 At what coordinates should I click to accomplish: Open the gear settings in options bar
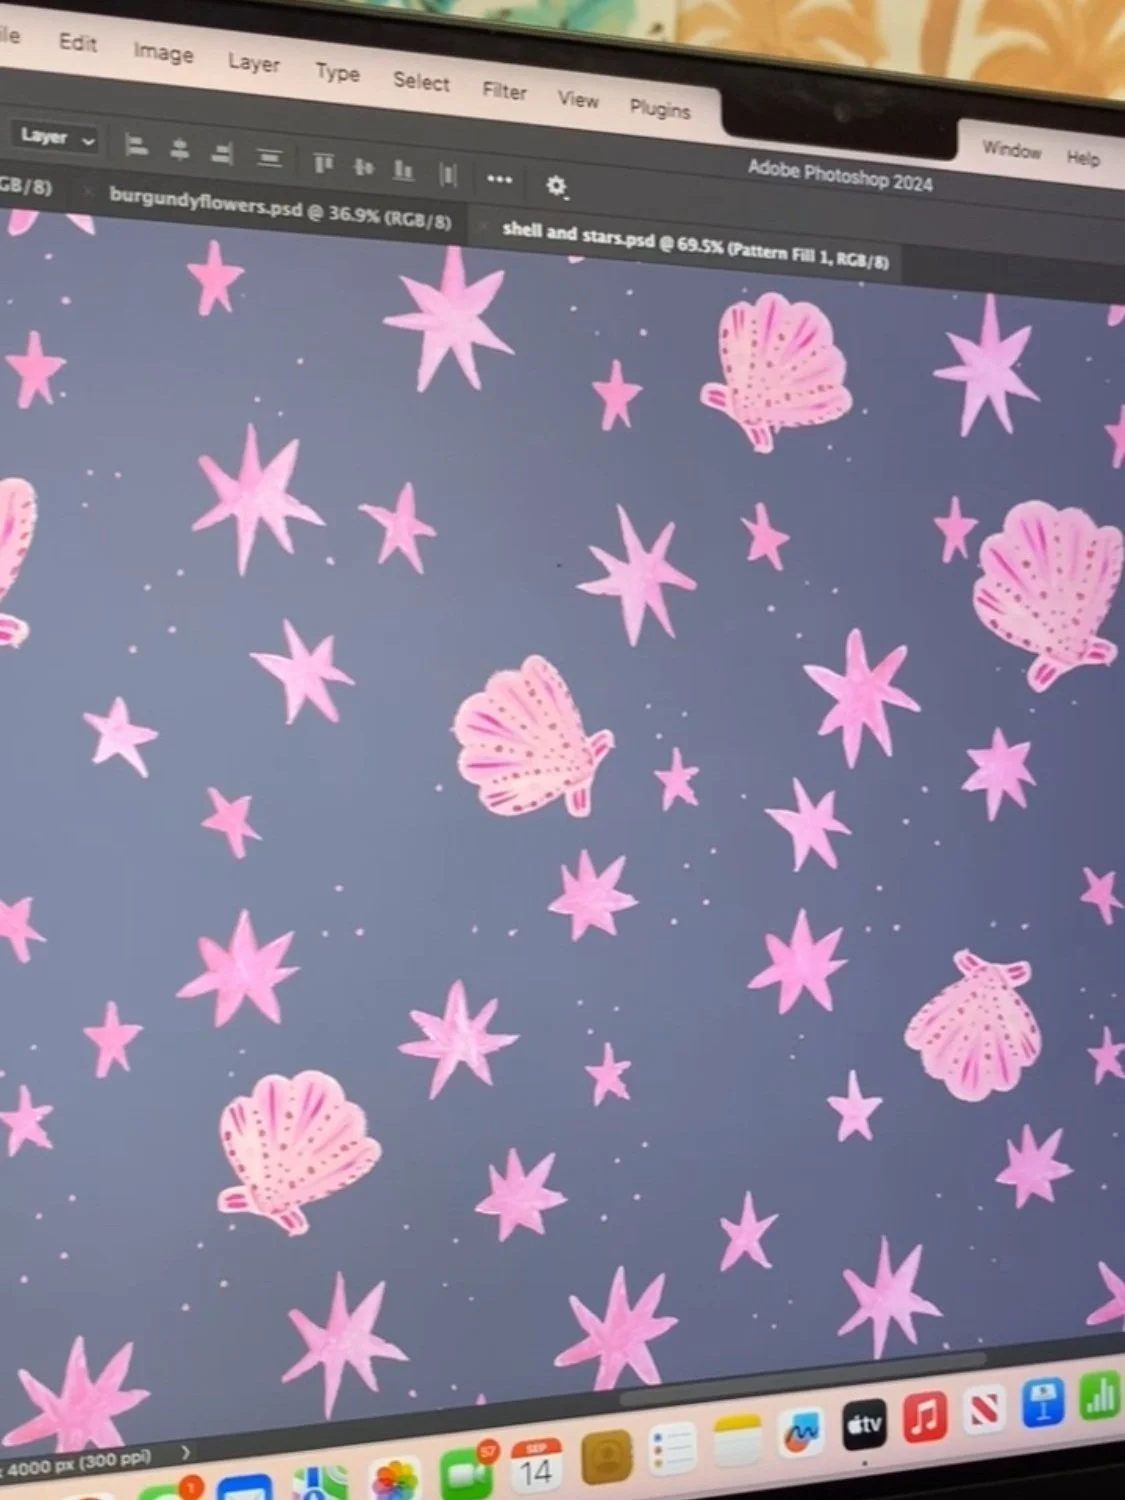(556, 185)
